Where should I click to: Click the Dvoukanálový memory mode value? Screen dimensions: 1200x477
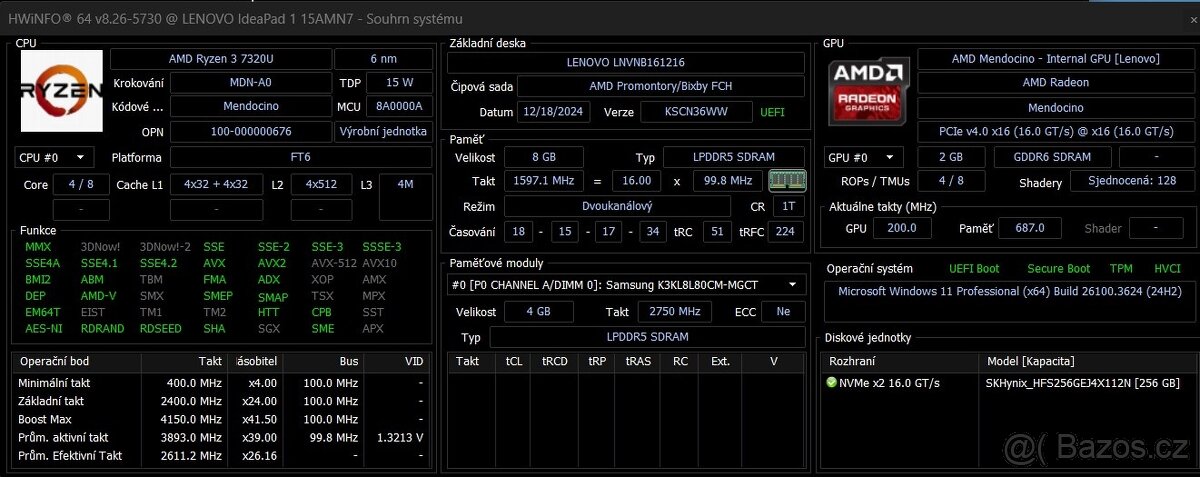pos(617,206)
